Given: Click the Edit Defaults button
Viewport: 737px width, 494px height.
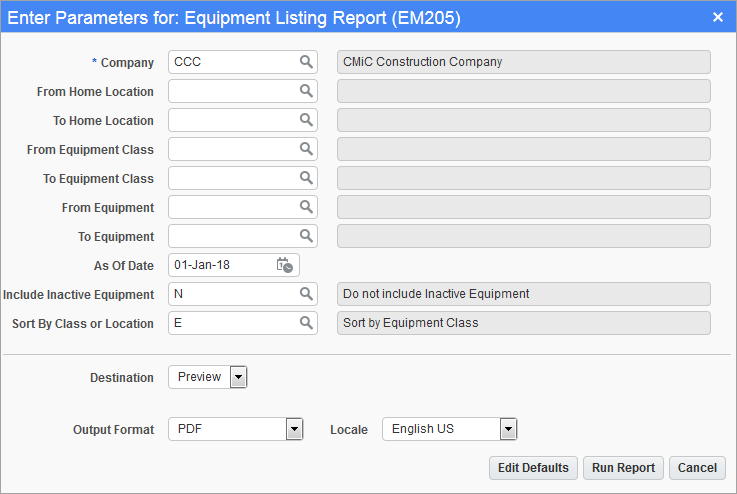Looking at the screenshot, I should click(533, 468).
